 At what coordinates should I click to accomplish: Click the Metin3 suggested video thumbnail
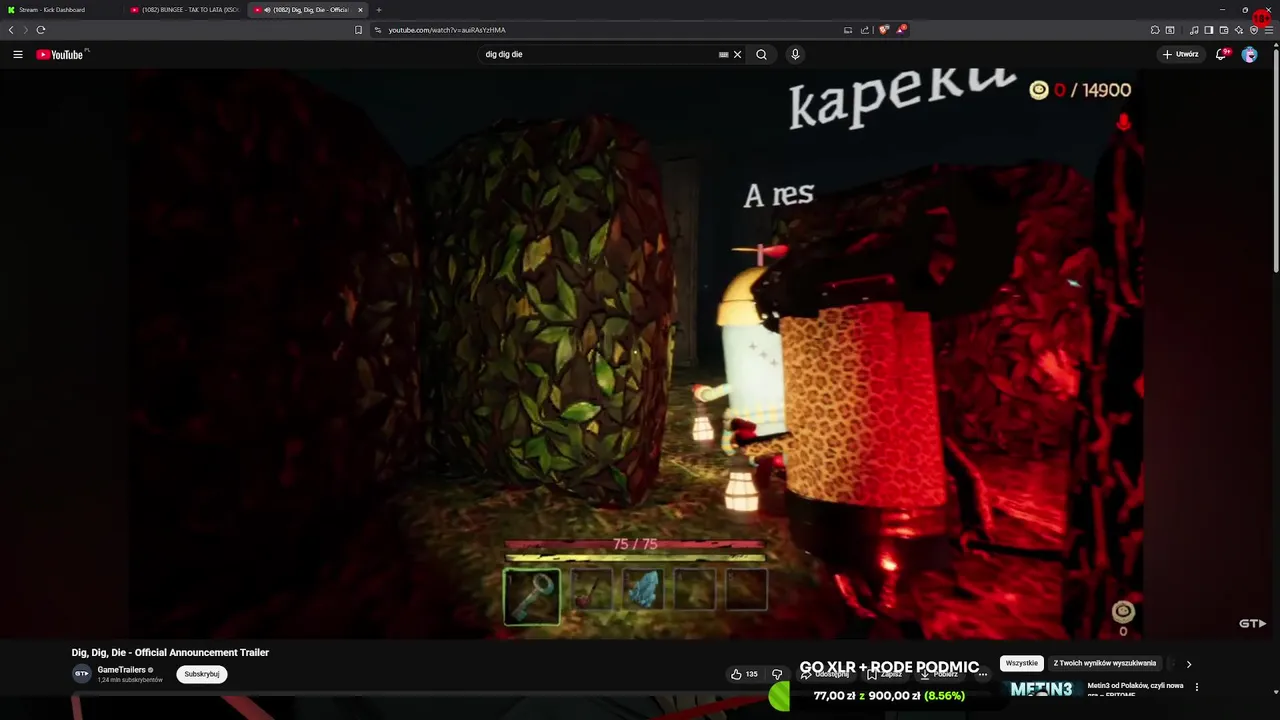pos(1043,689)
